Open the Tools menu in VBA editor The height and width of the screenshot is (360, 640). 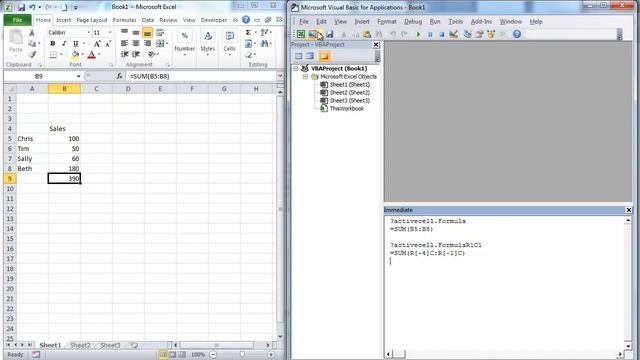click(x=456, y=22)
